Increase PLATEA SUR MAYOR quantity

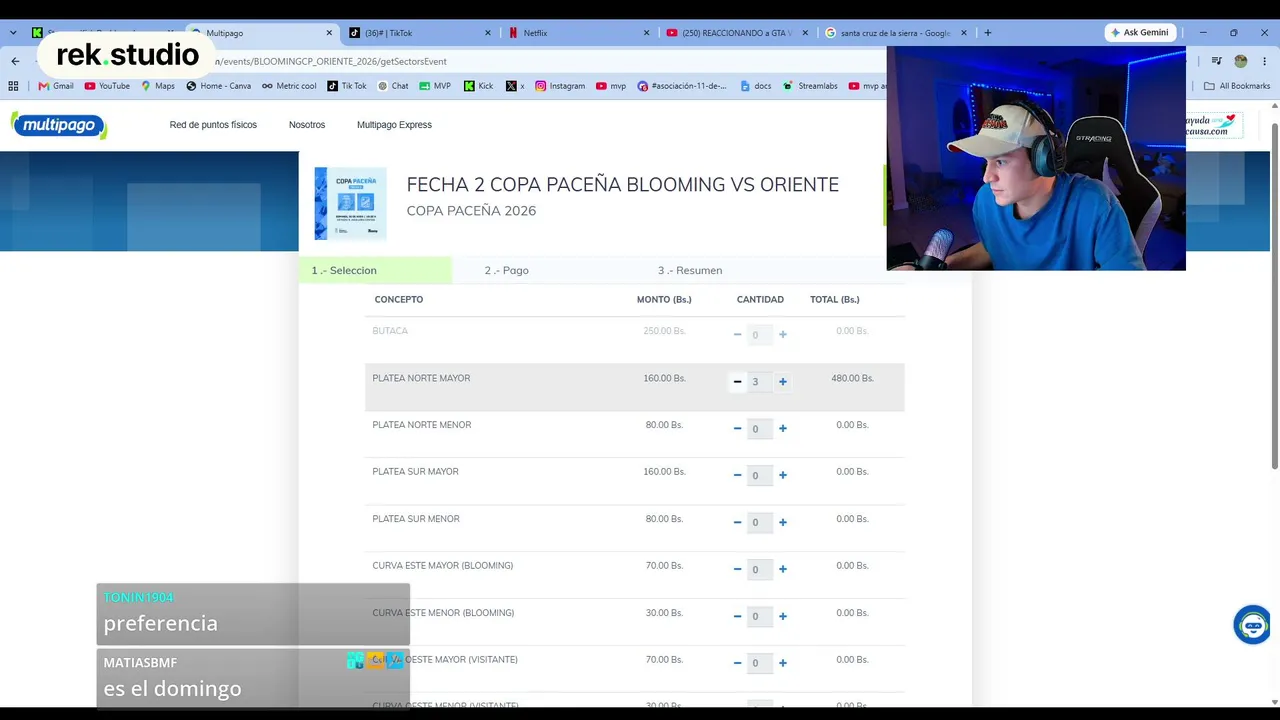(x=783, y=475)
